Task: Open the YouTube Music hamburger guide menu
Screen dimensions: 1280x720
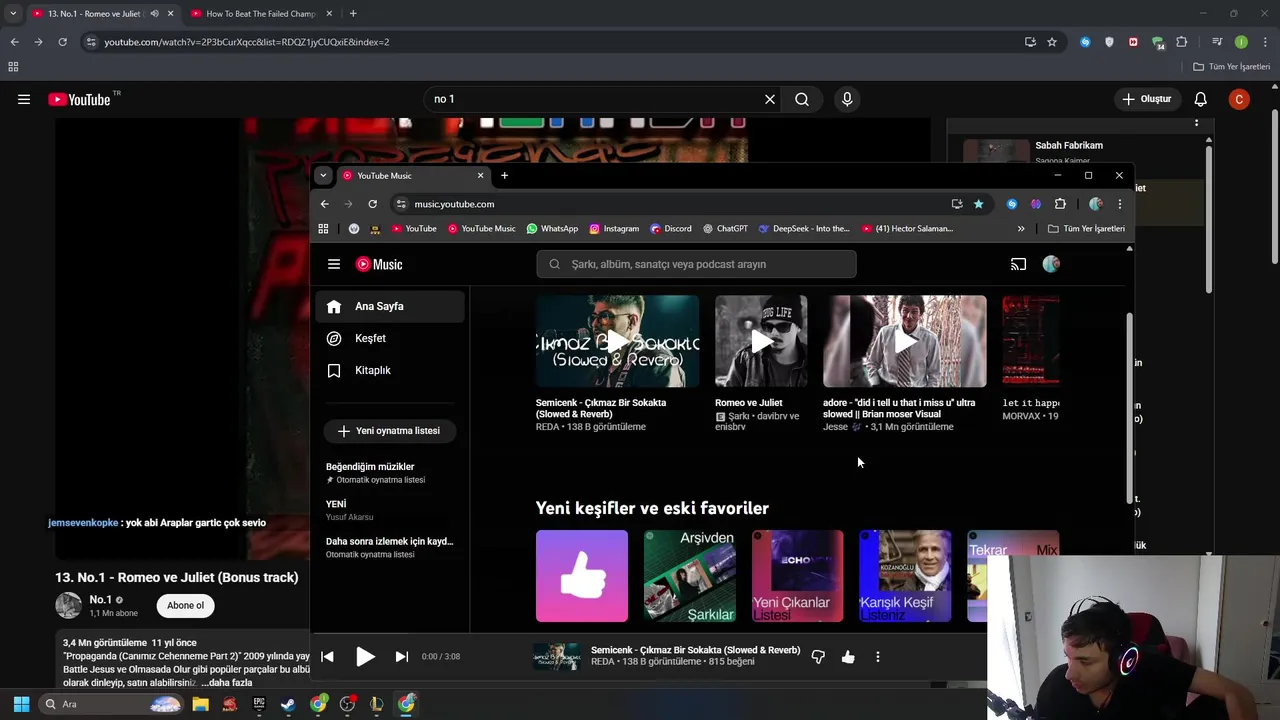Action: pos(334,264)
